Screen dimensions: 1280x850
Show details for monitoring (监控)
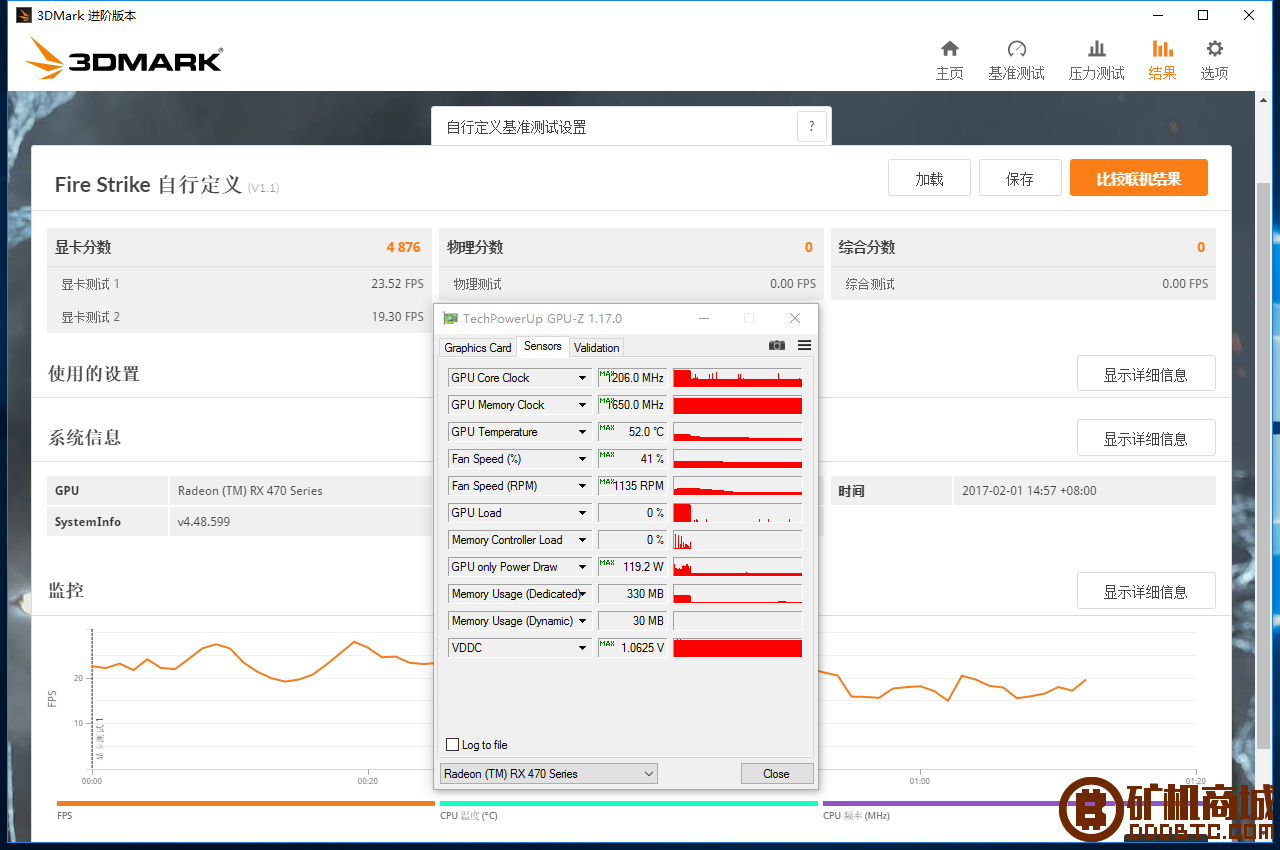(x=1146, y=591)
